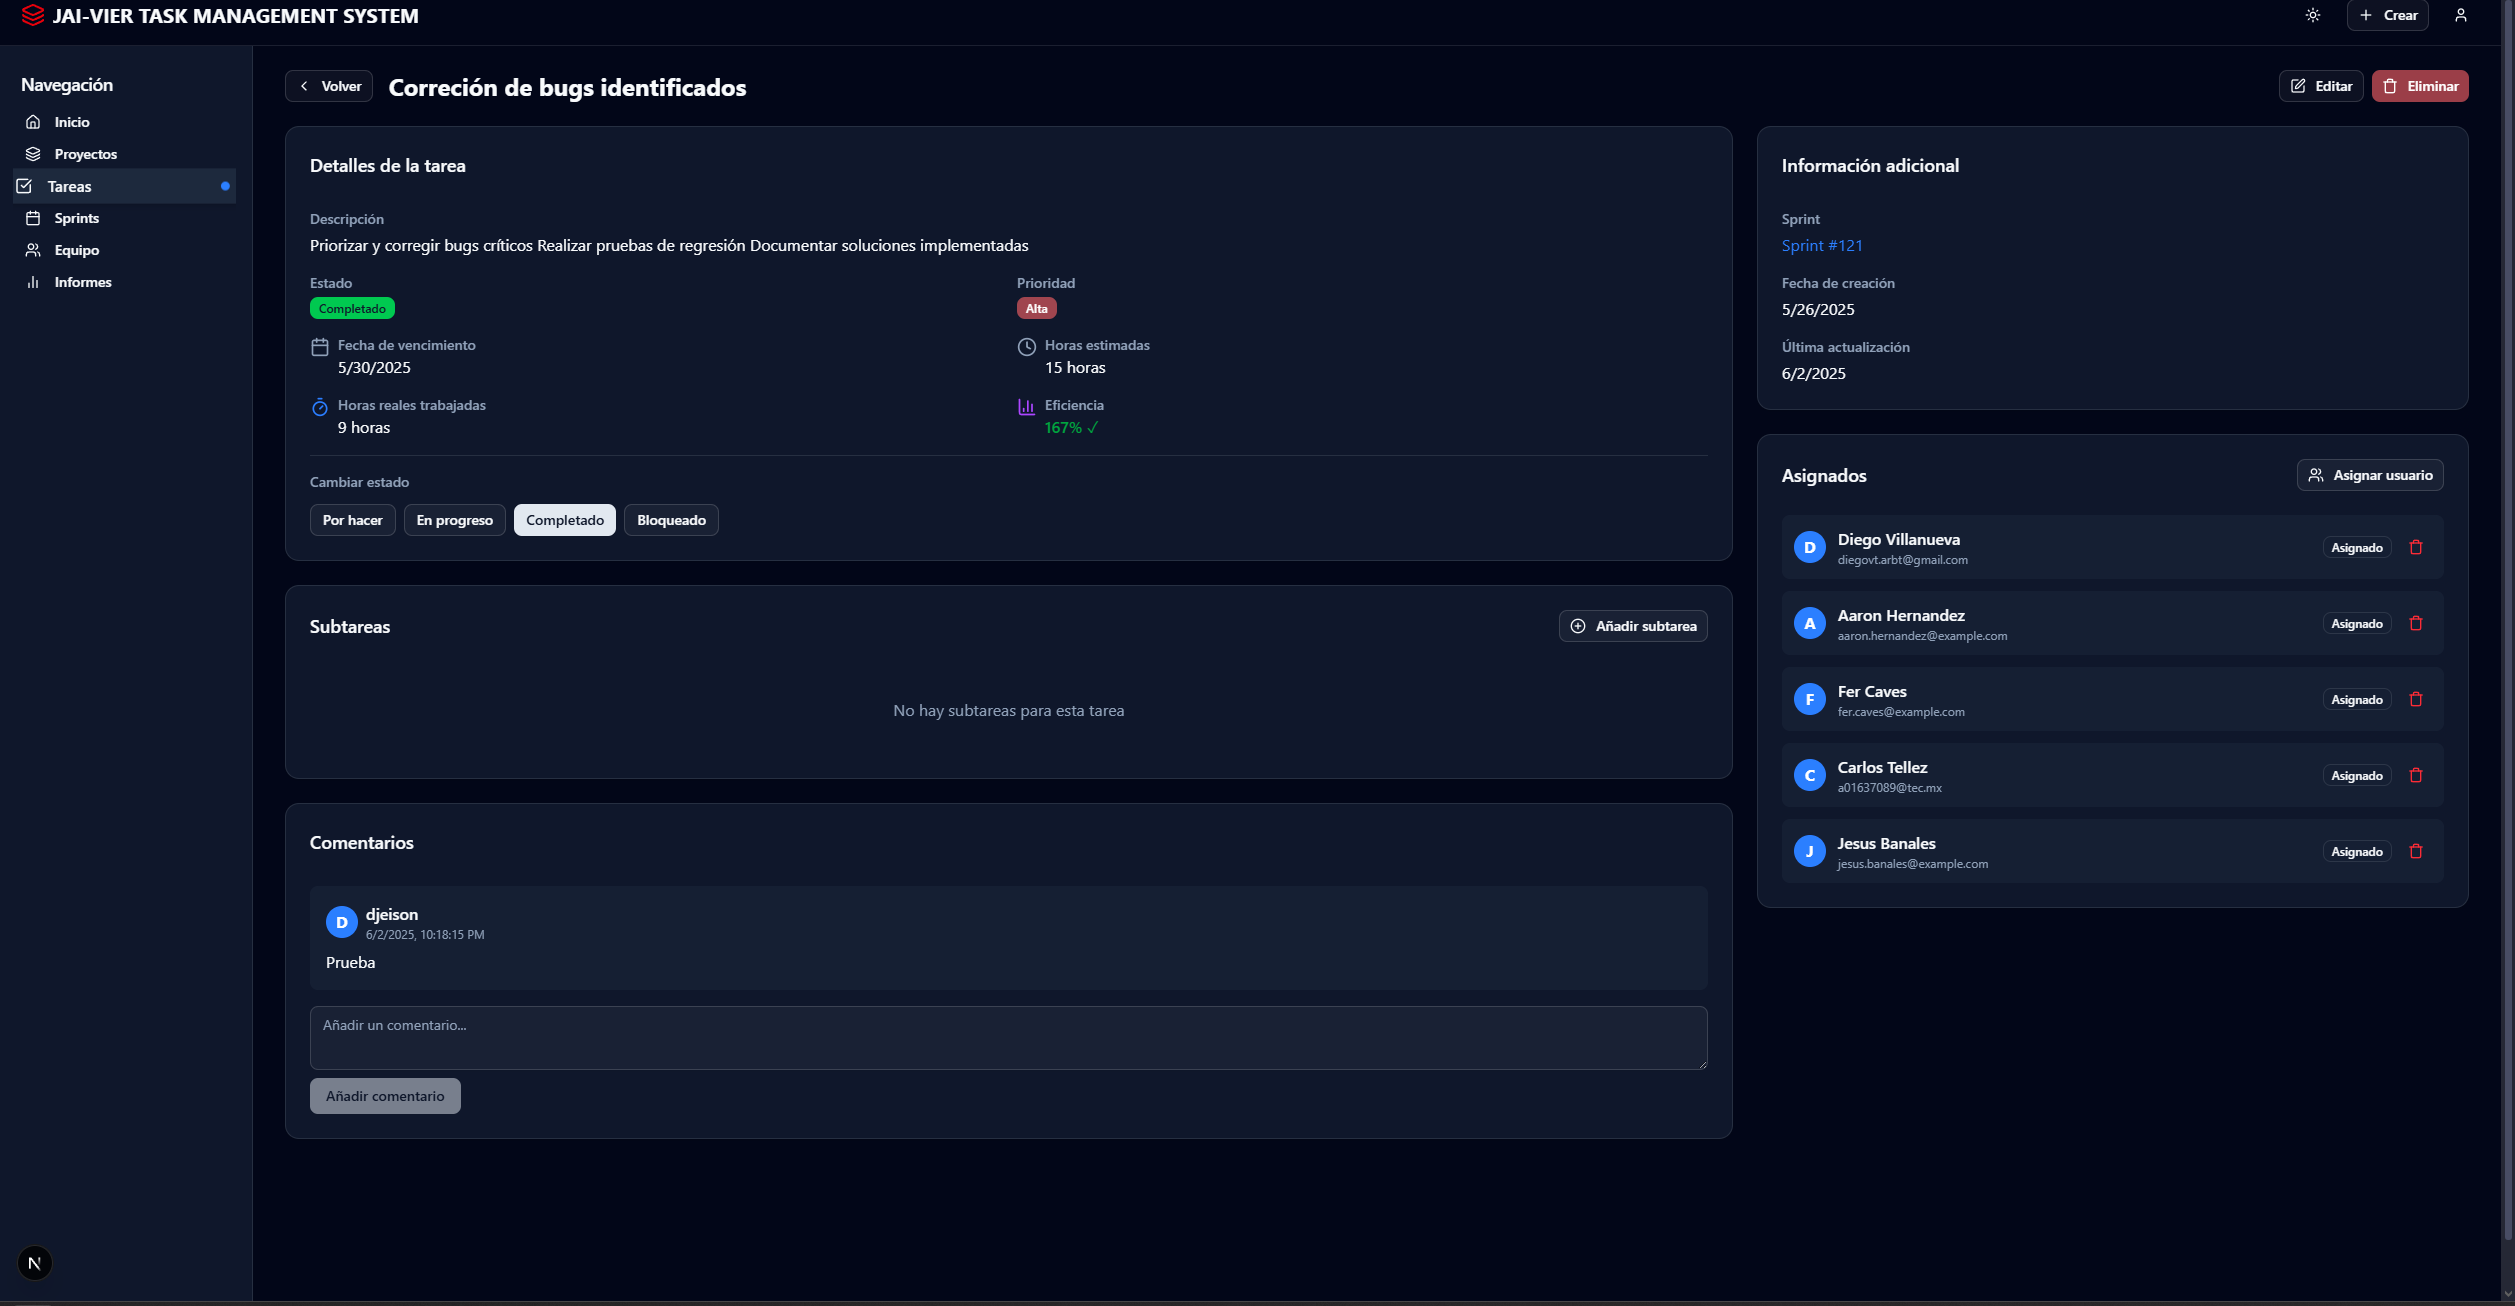Viewport: 2515px width, 1306px height.
Task: Click the red Eliminar button
Action: pyautogui.click(x=2419, y=86)
